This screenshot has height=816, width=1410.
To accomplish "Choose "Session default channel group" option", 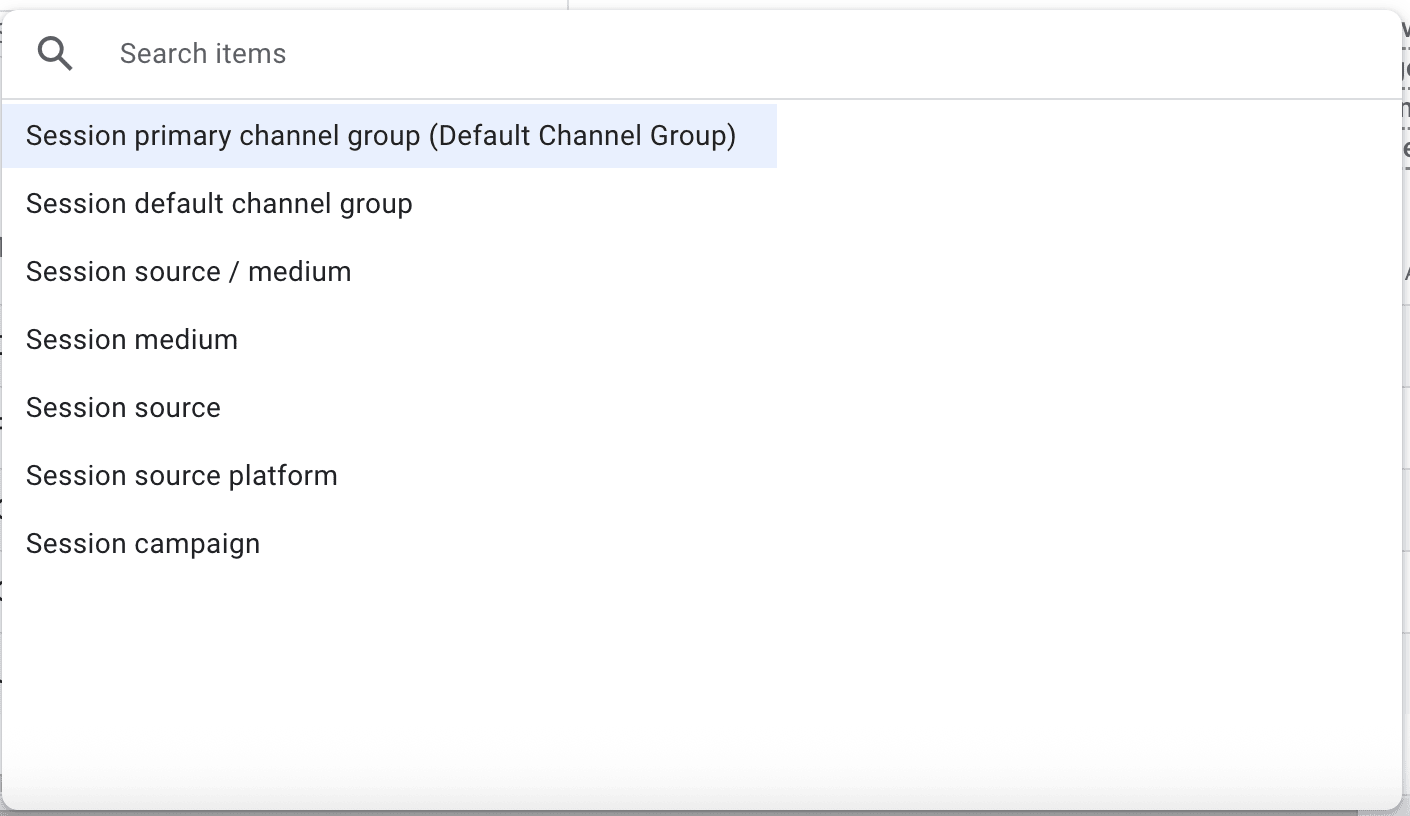I will coord(219,204).
